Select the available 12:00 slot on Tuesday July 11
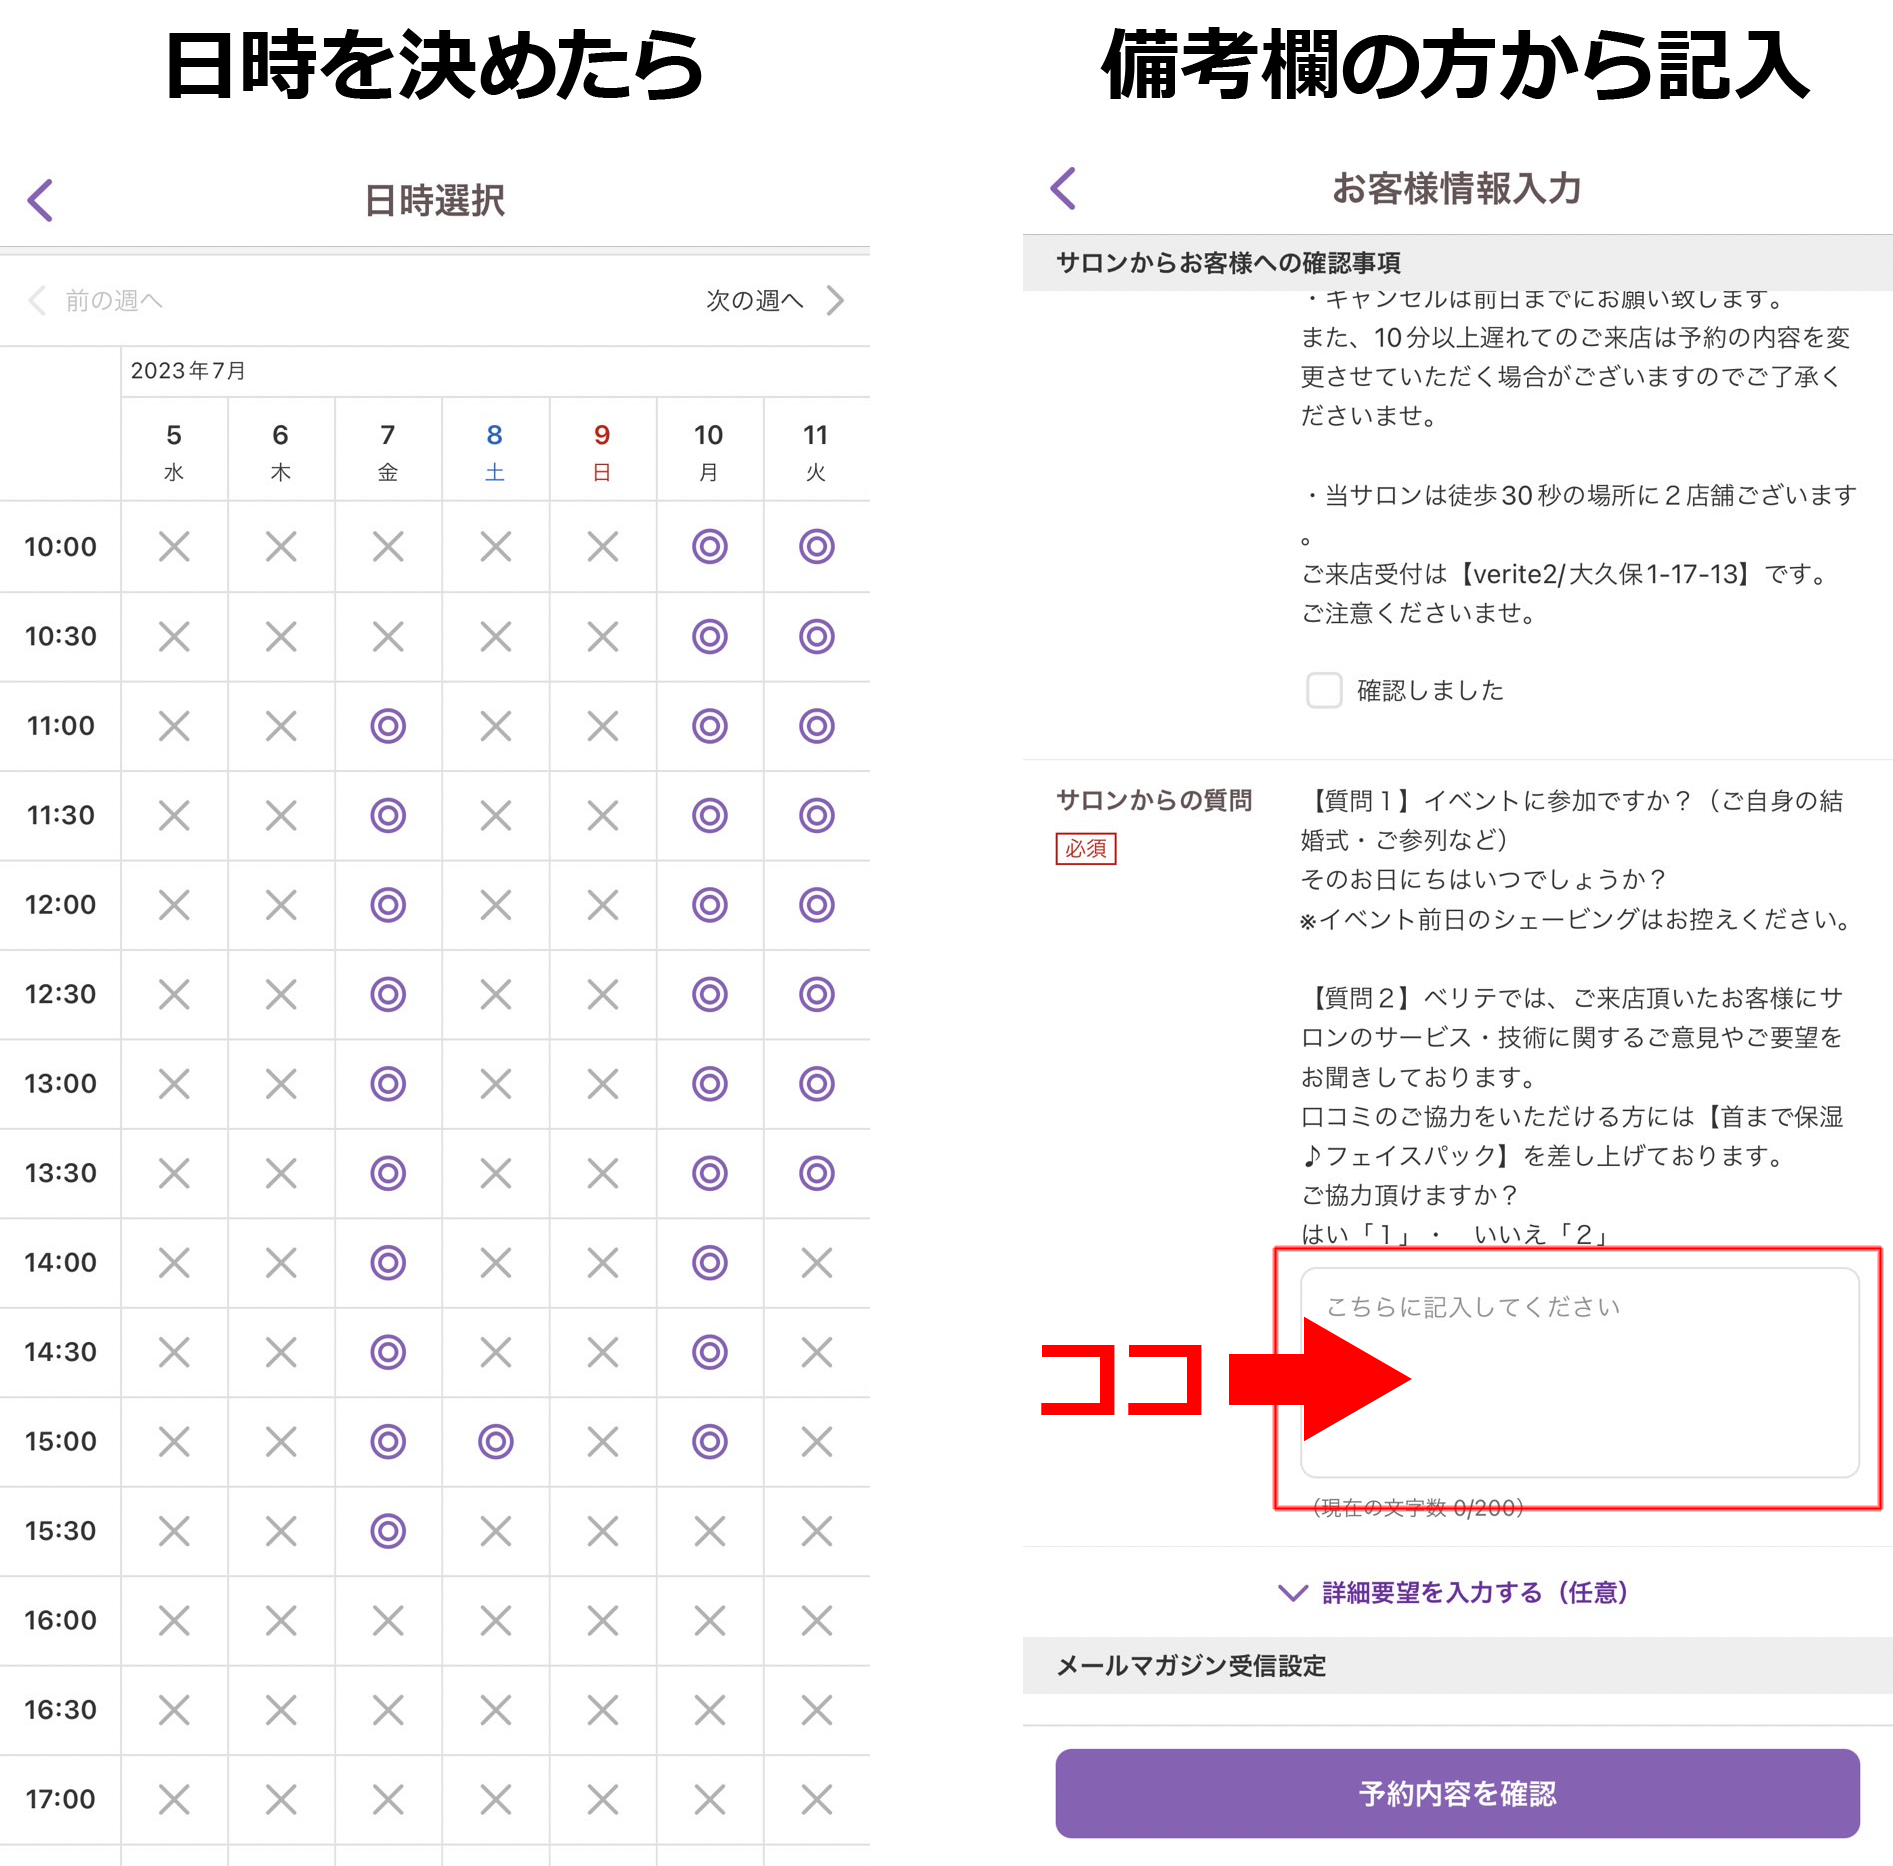 tap(816, 904)
